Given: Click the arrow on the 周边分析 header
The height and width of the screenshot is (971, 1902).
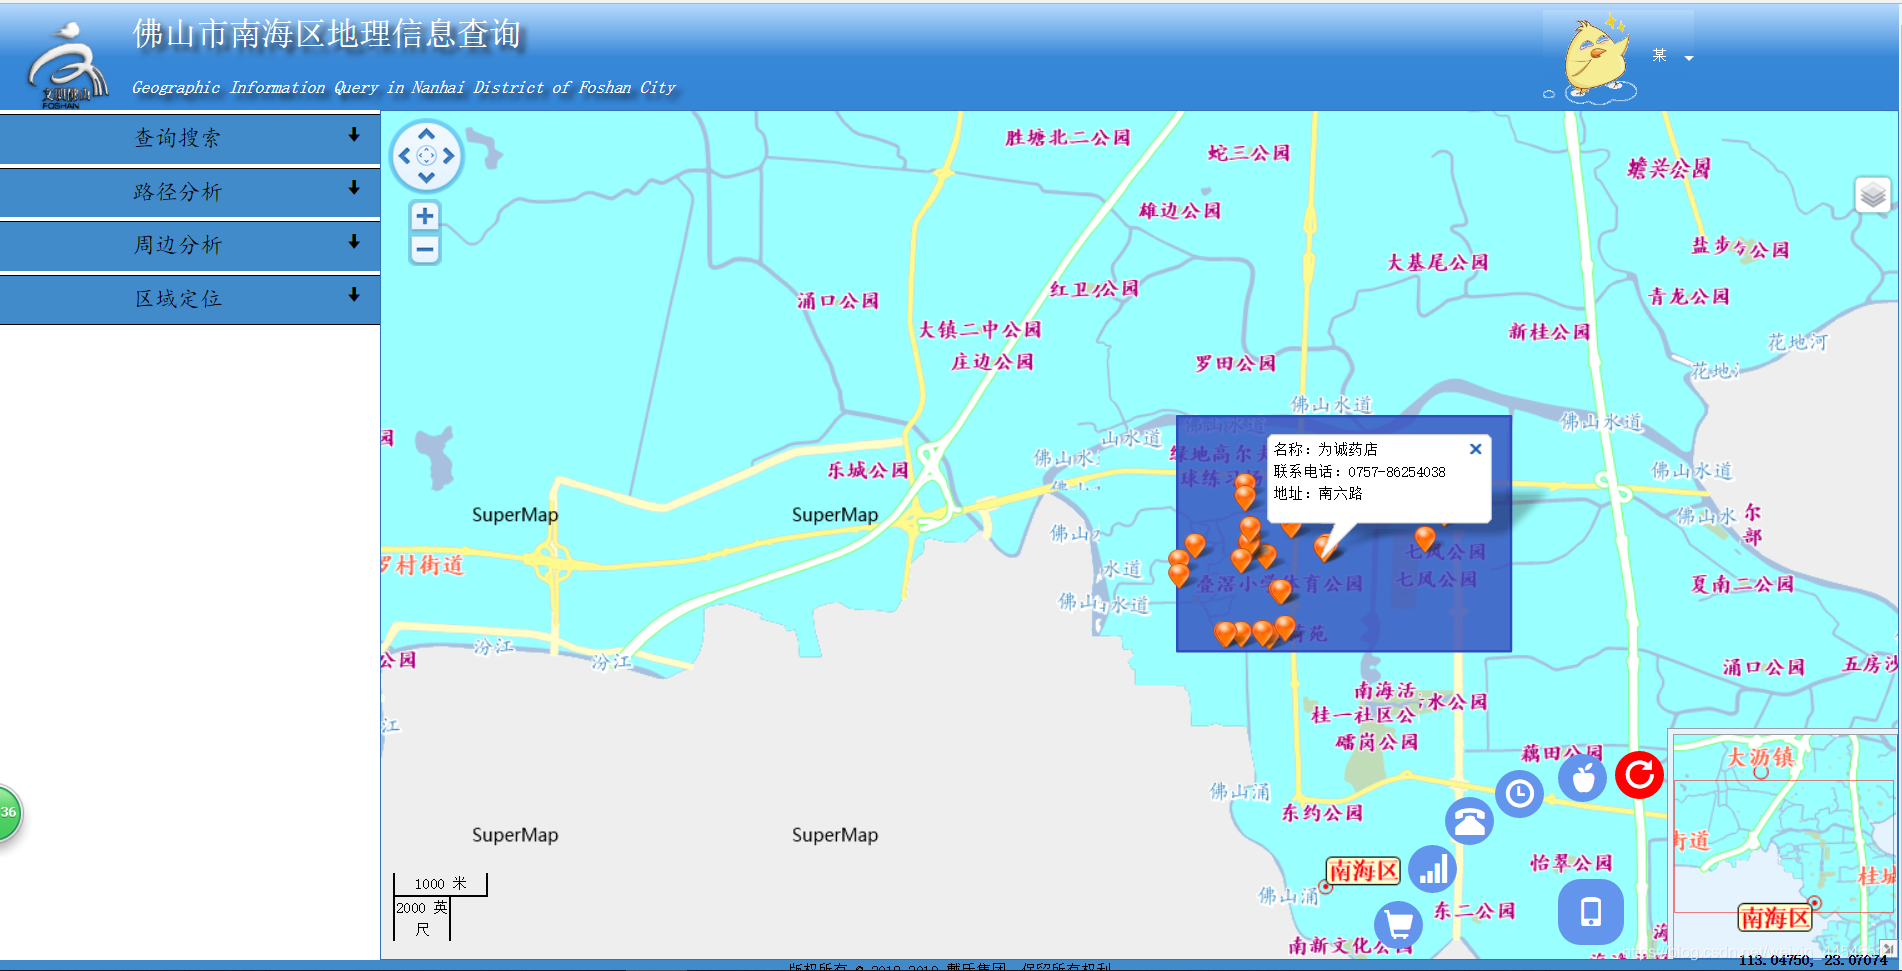Looking at the screenshot, I should point(354,242).
